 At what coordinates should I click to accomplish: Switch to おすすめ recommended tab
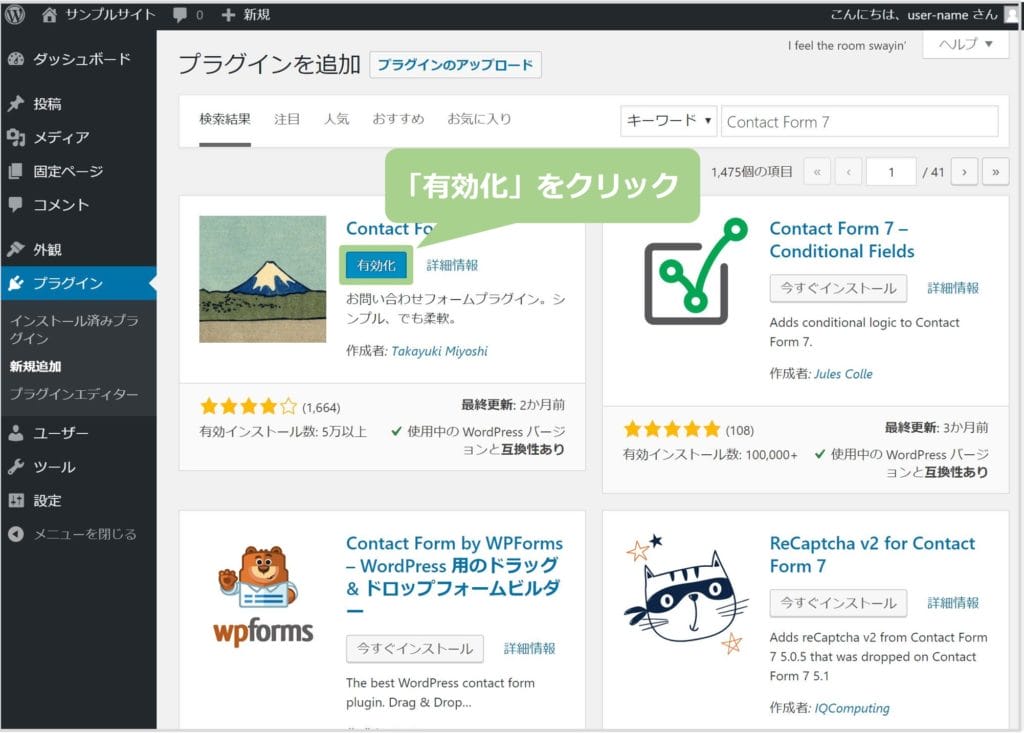point(398,120)
